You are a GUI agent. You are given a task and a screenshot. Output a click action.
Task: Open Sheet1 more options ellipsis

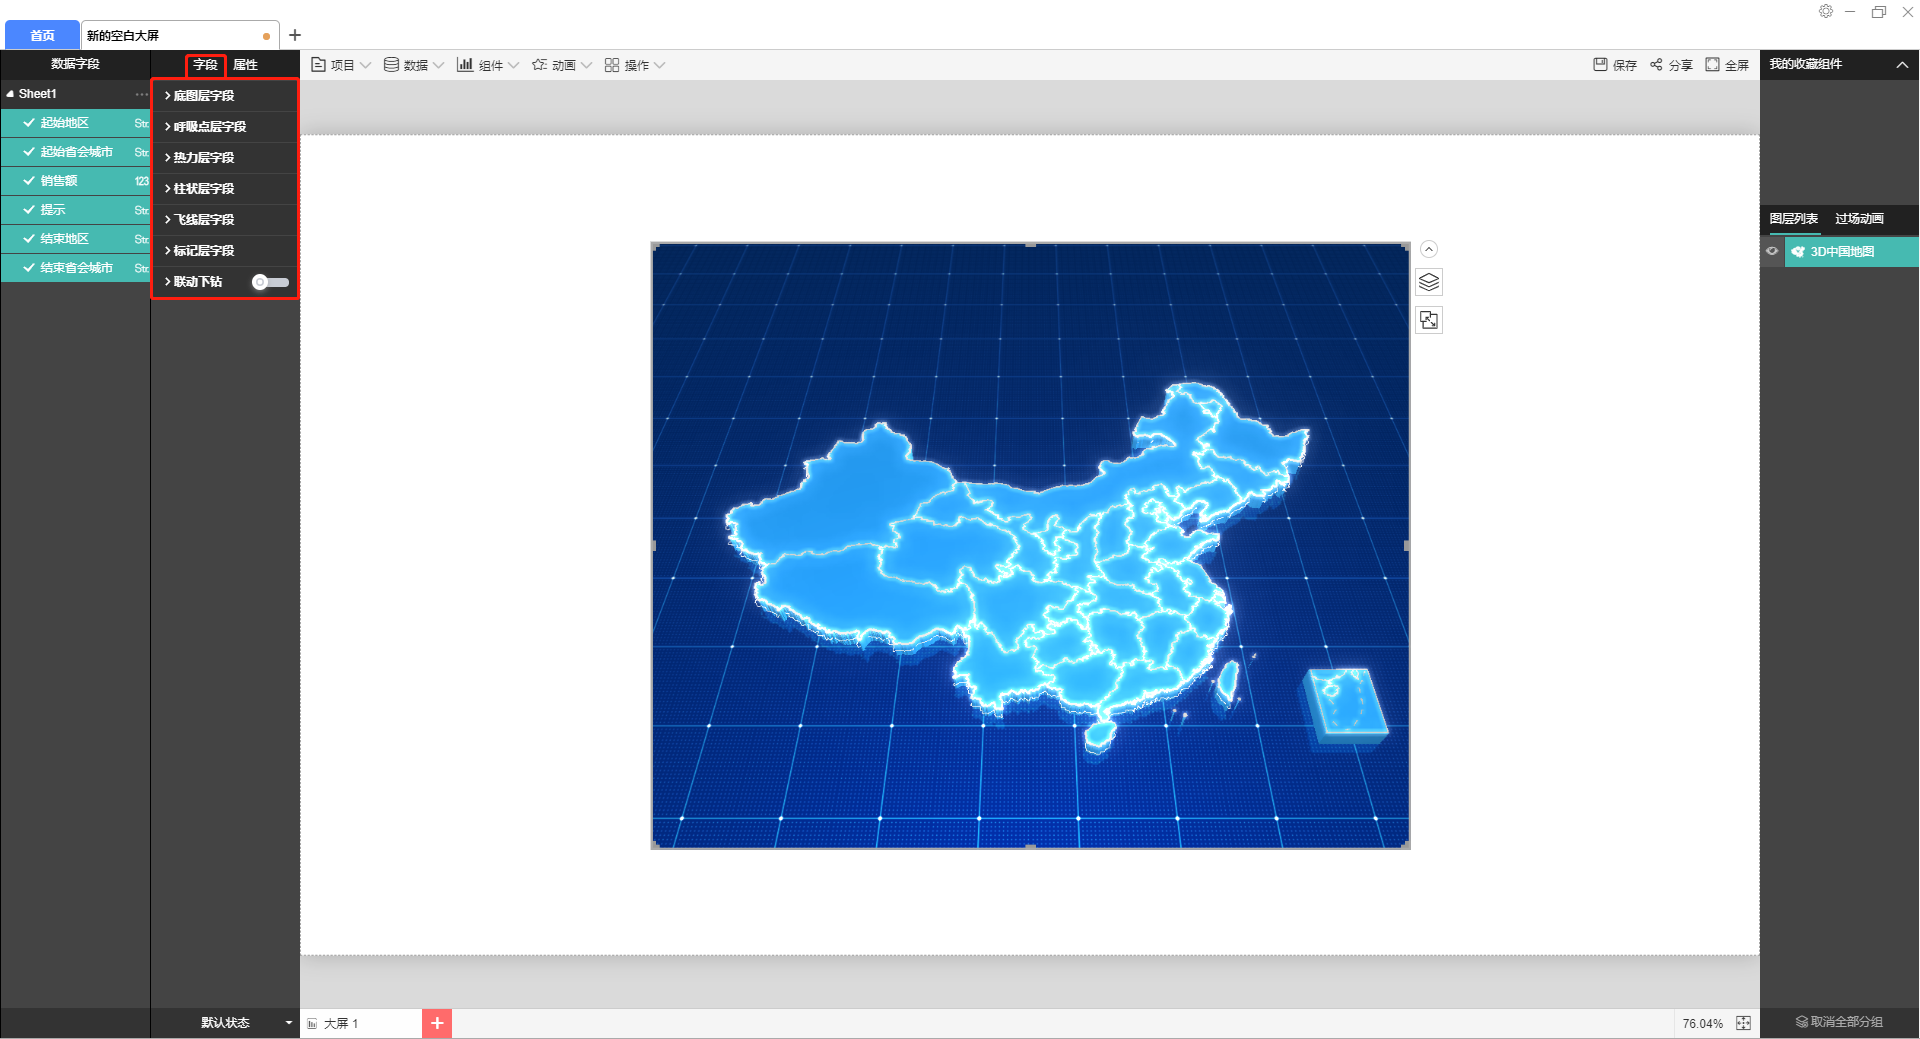141,94
